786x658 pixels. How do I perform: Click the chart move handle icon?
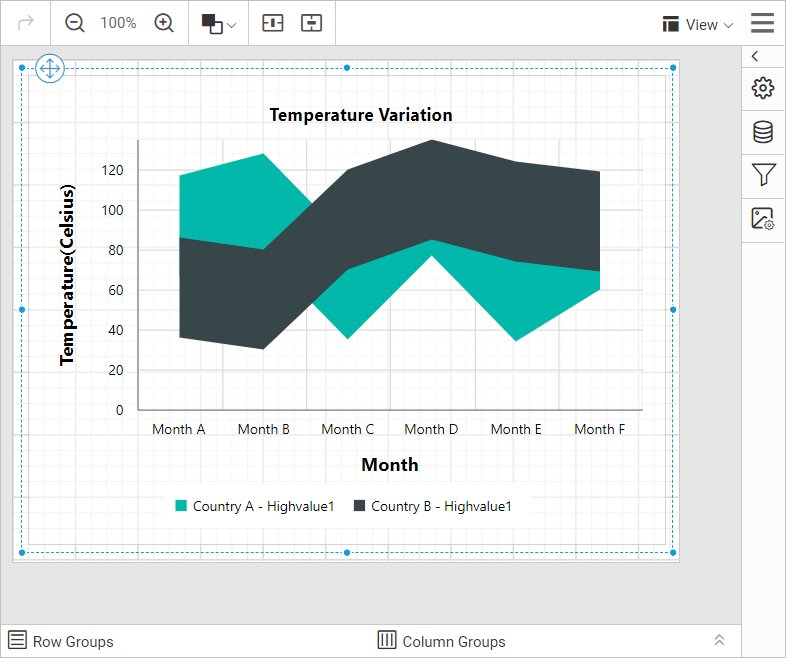(x=50, y=68)
